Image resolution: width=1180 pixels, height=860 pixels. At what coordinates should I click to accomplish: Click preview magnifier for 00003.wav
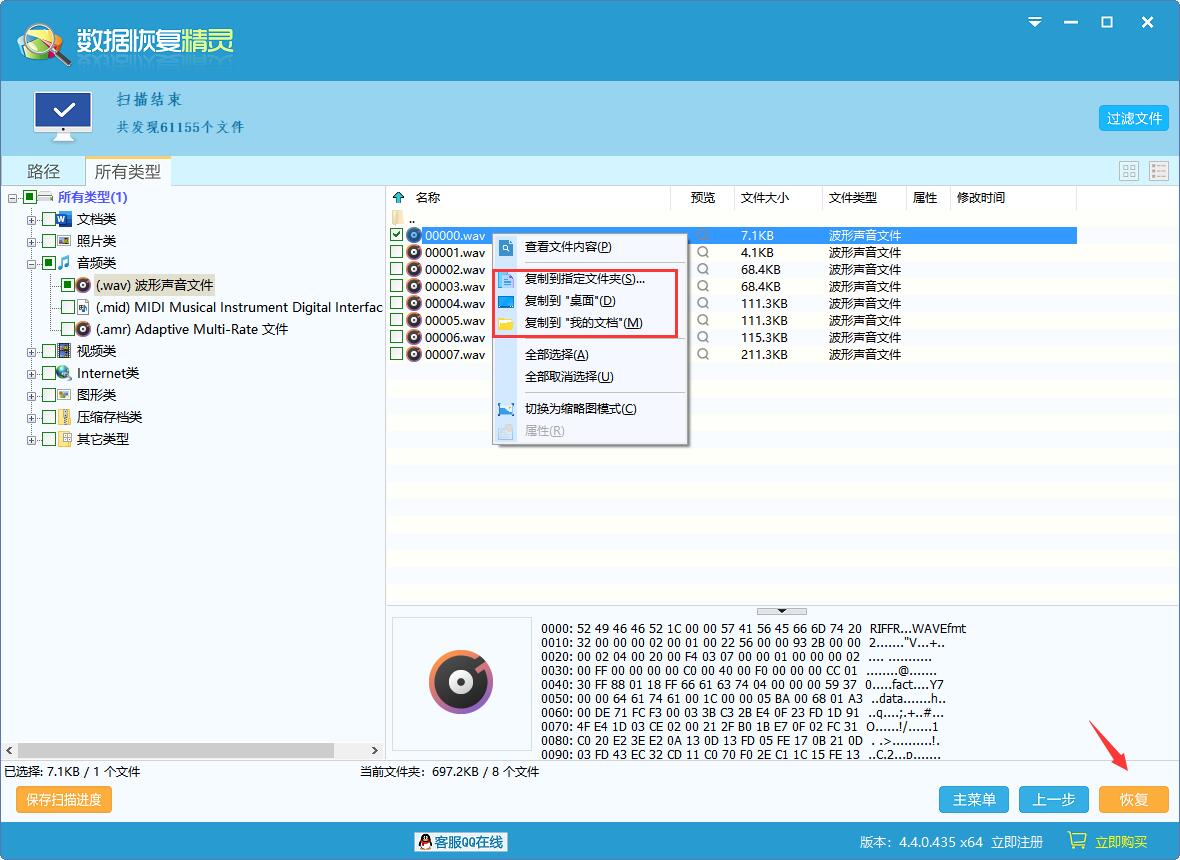702,286
